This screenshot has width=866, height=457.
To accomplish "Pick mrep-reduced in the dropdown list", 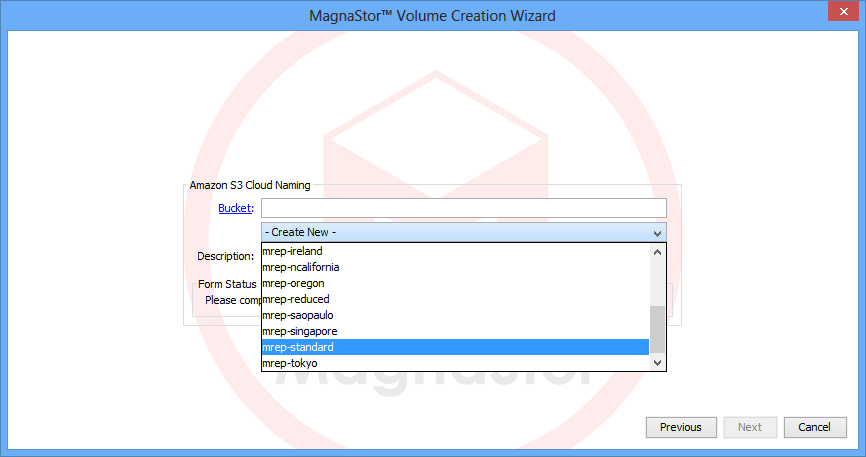I will (455, 299).
